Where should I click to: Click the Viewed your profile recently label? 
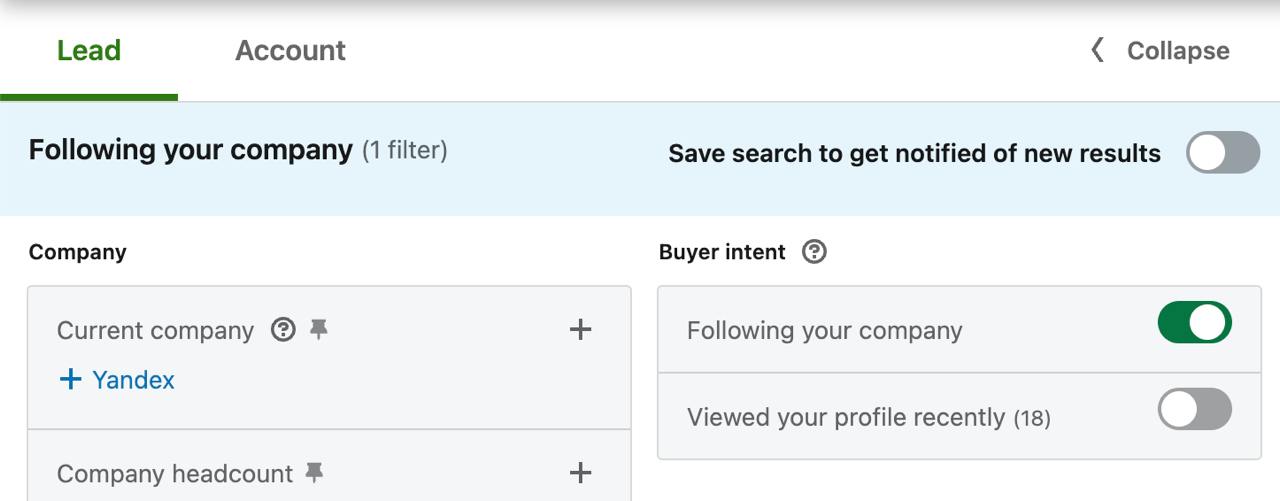click(x=845, y=417)
